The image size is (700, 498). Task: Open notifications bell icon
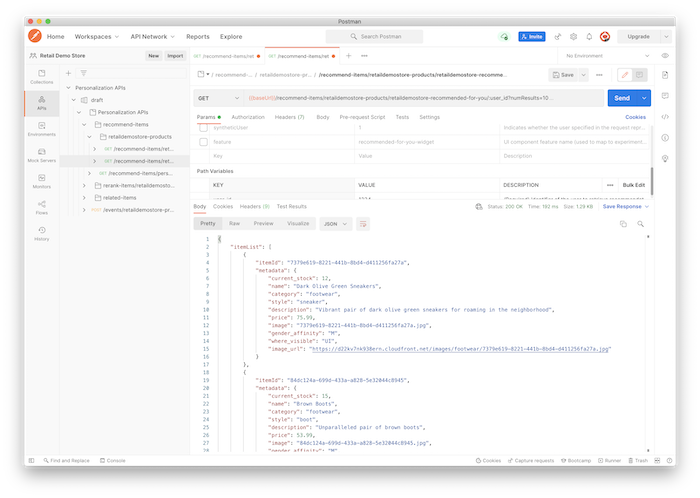(x=589, y=37)
